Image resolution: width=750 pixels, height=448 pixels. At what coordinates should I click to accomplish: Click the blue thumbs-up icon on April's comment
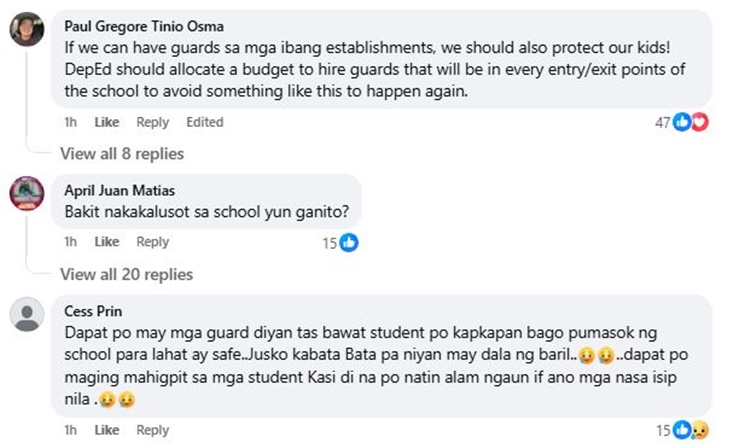pyautogui.click(x=349, y=243)
